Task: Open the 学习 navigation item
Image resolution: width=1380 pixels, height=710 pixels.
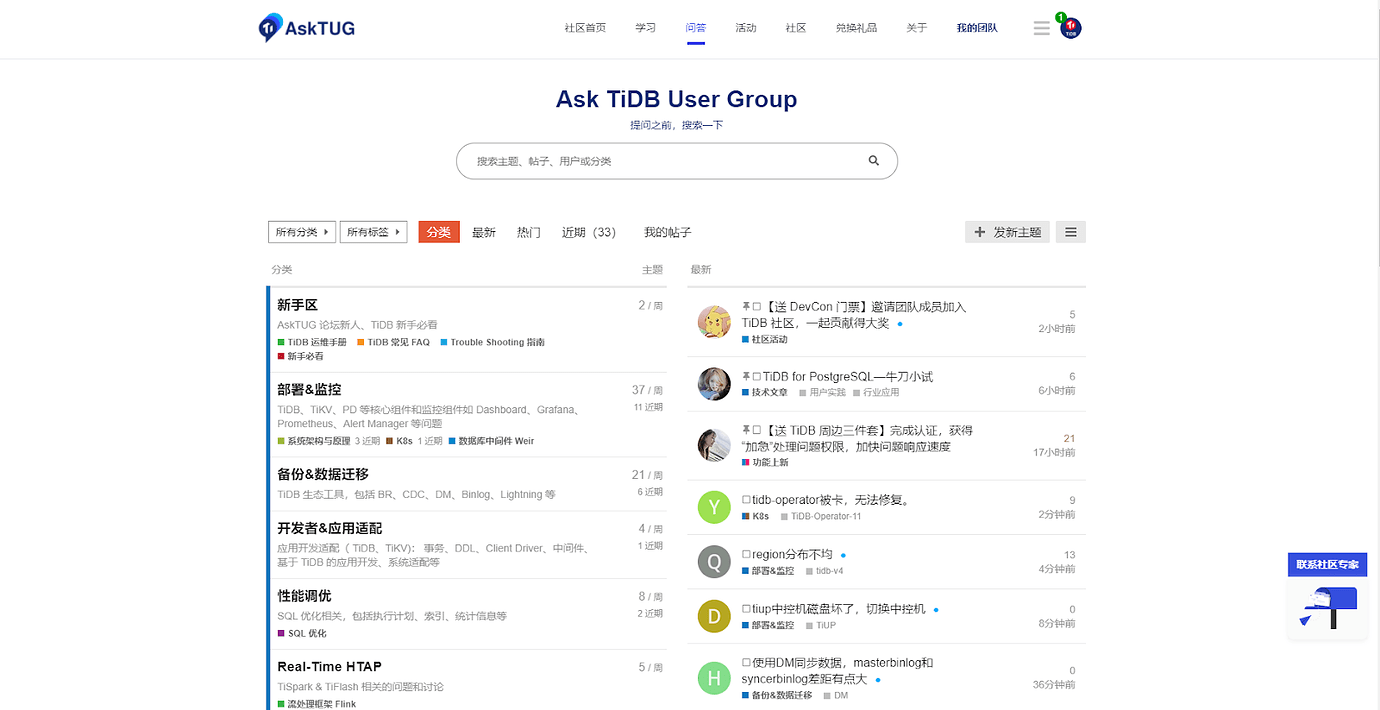Action: [646, 28]
